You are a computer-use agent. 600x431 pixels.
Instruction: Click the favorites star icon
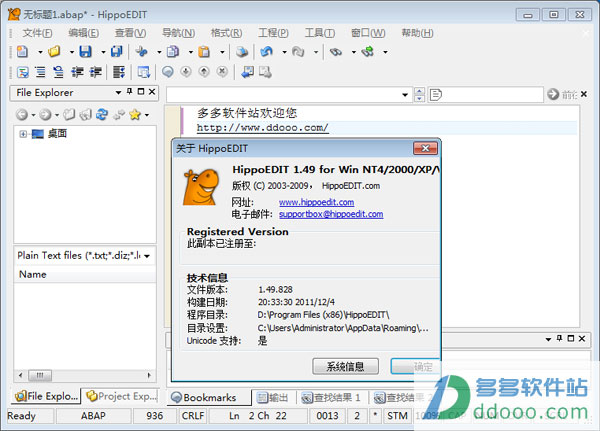click(135, 114)
